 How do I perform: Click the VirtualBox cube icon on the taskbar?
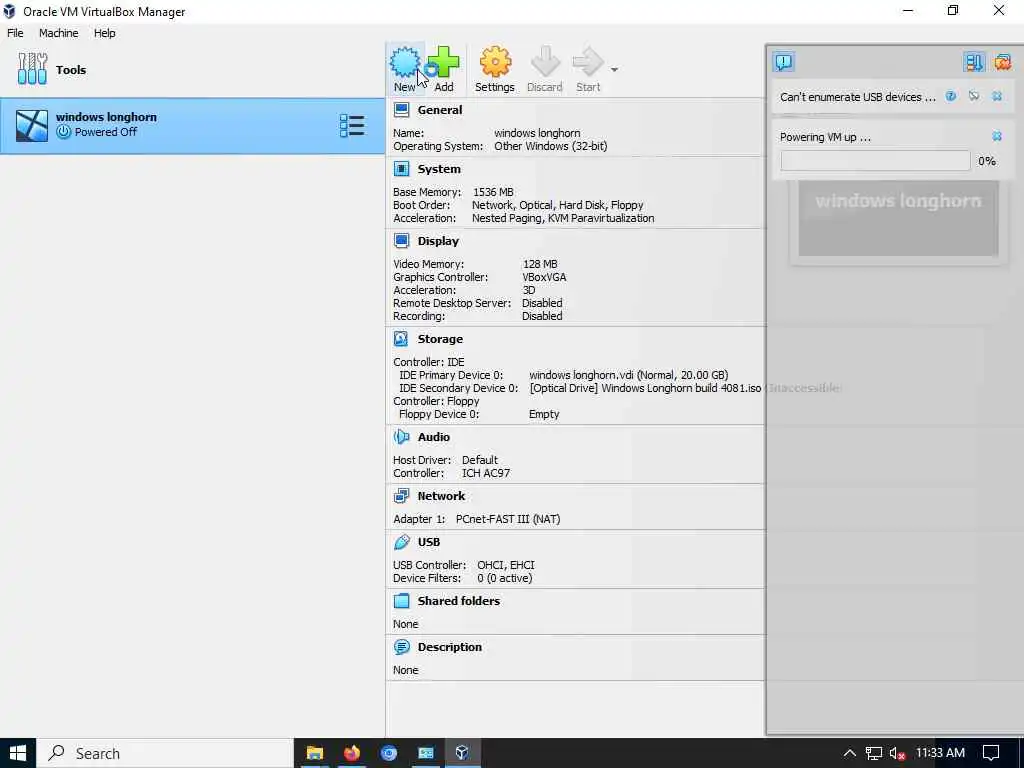click(x=462, y=753)
